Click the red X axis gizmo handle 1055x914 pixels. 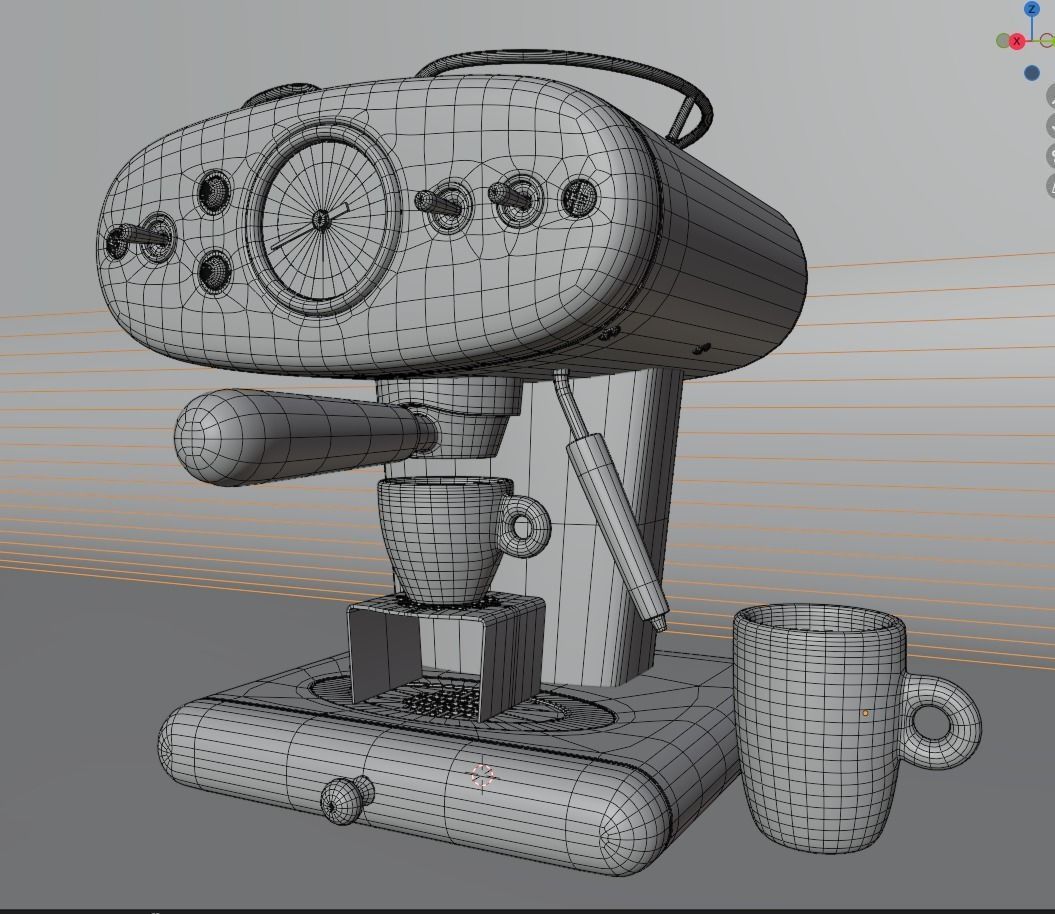click(x=1017, y=42)
